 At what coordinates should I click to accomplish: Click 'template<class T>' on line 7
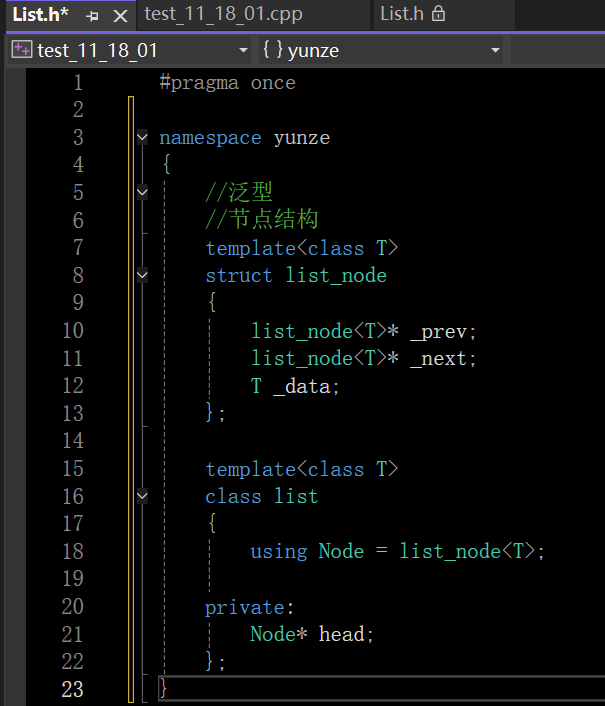[302, 249]
